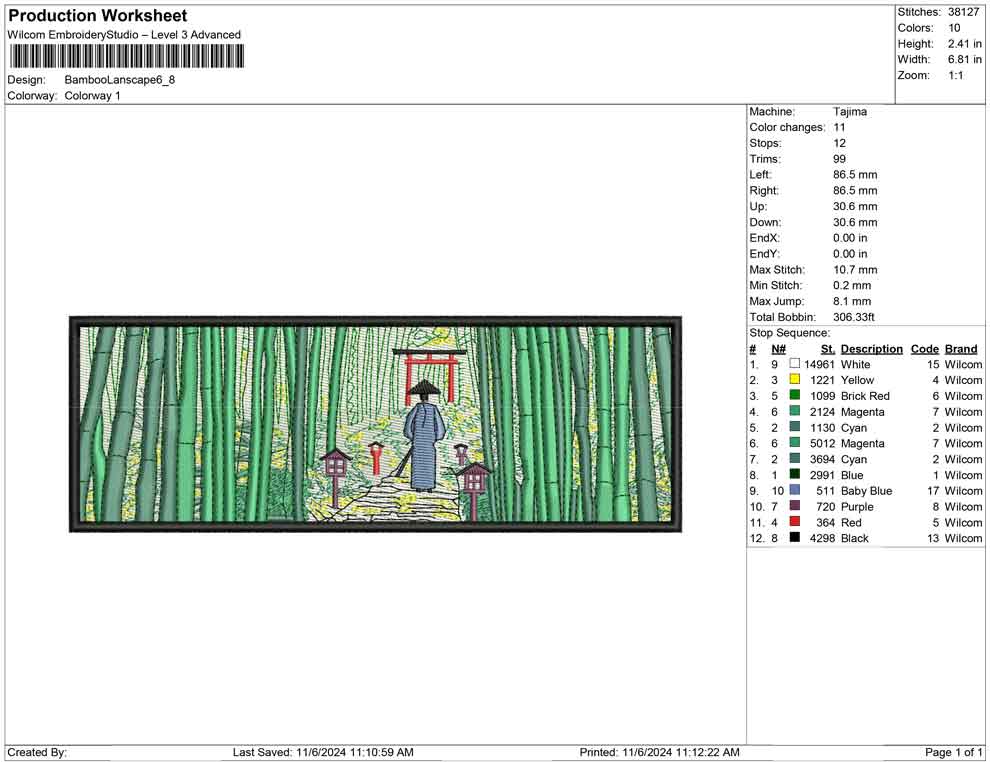
Task: Click the Page 1 of 1 footer
Action: coord(953,752)
